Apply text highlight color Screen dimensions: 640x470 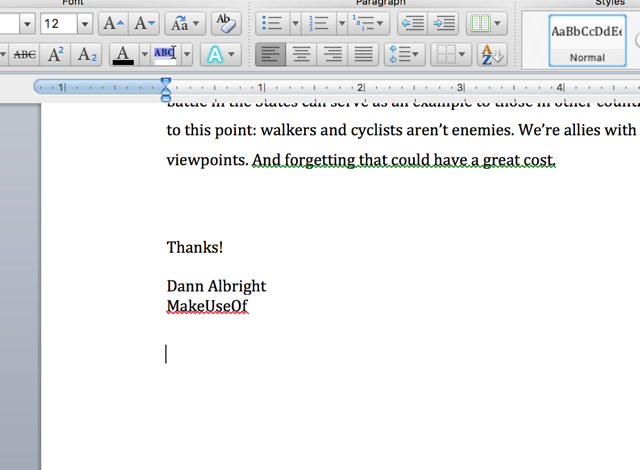point(166,54)
